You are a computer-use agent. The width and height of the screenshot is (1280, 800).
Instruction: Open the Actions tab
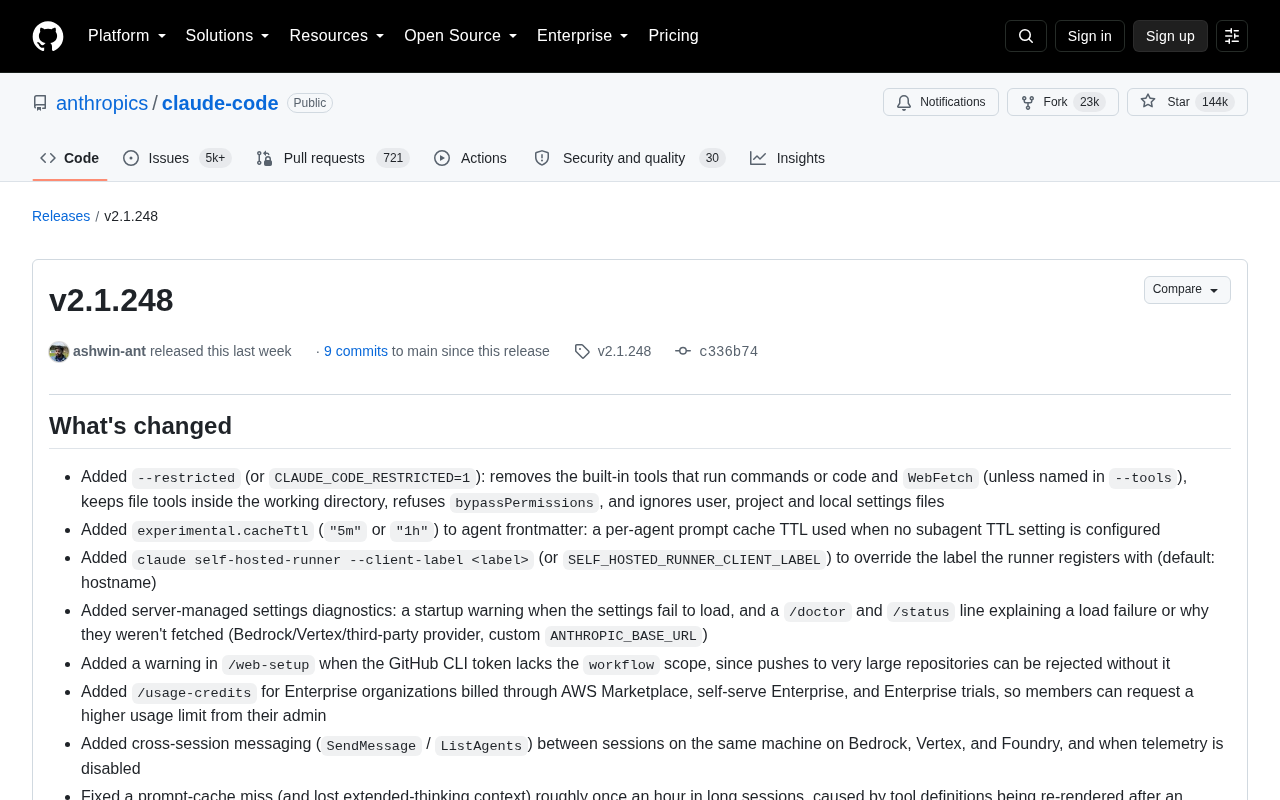click(470, 158)
